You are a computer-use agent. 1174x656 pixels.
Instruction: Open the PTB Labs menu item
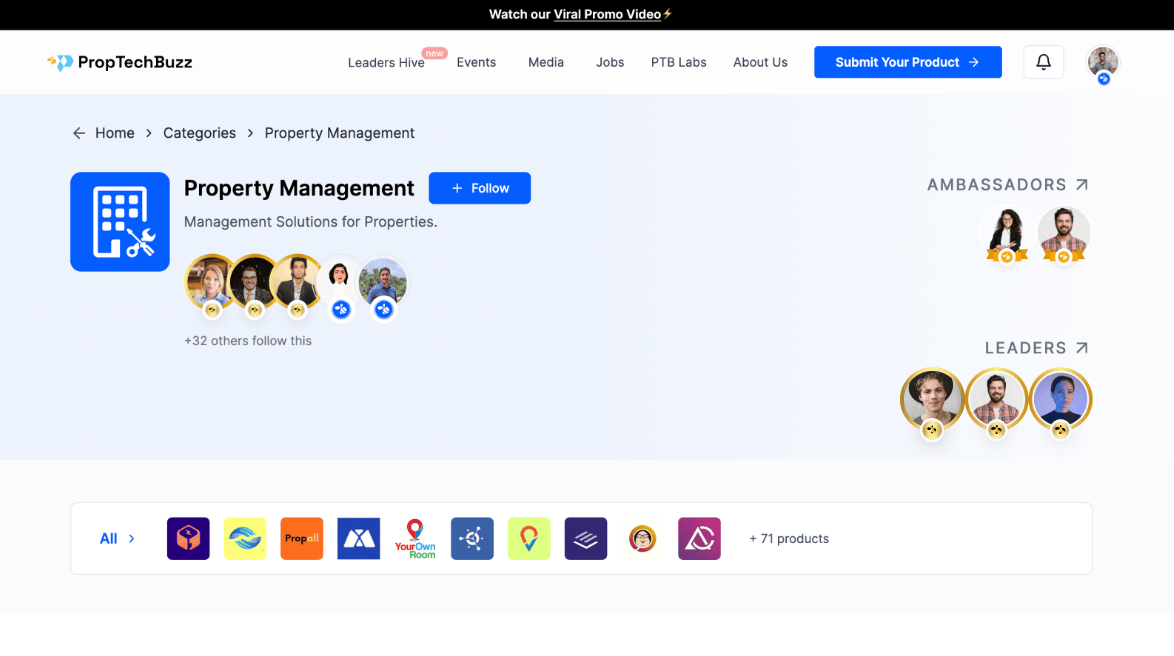coord(678,62)
